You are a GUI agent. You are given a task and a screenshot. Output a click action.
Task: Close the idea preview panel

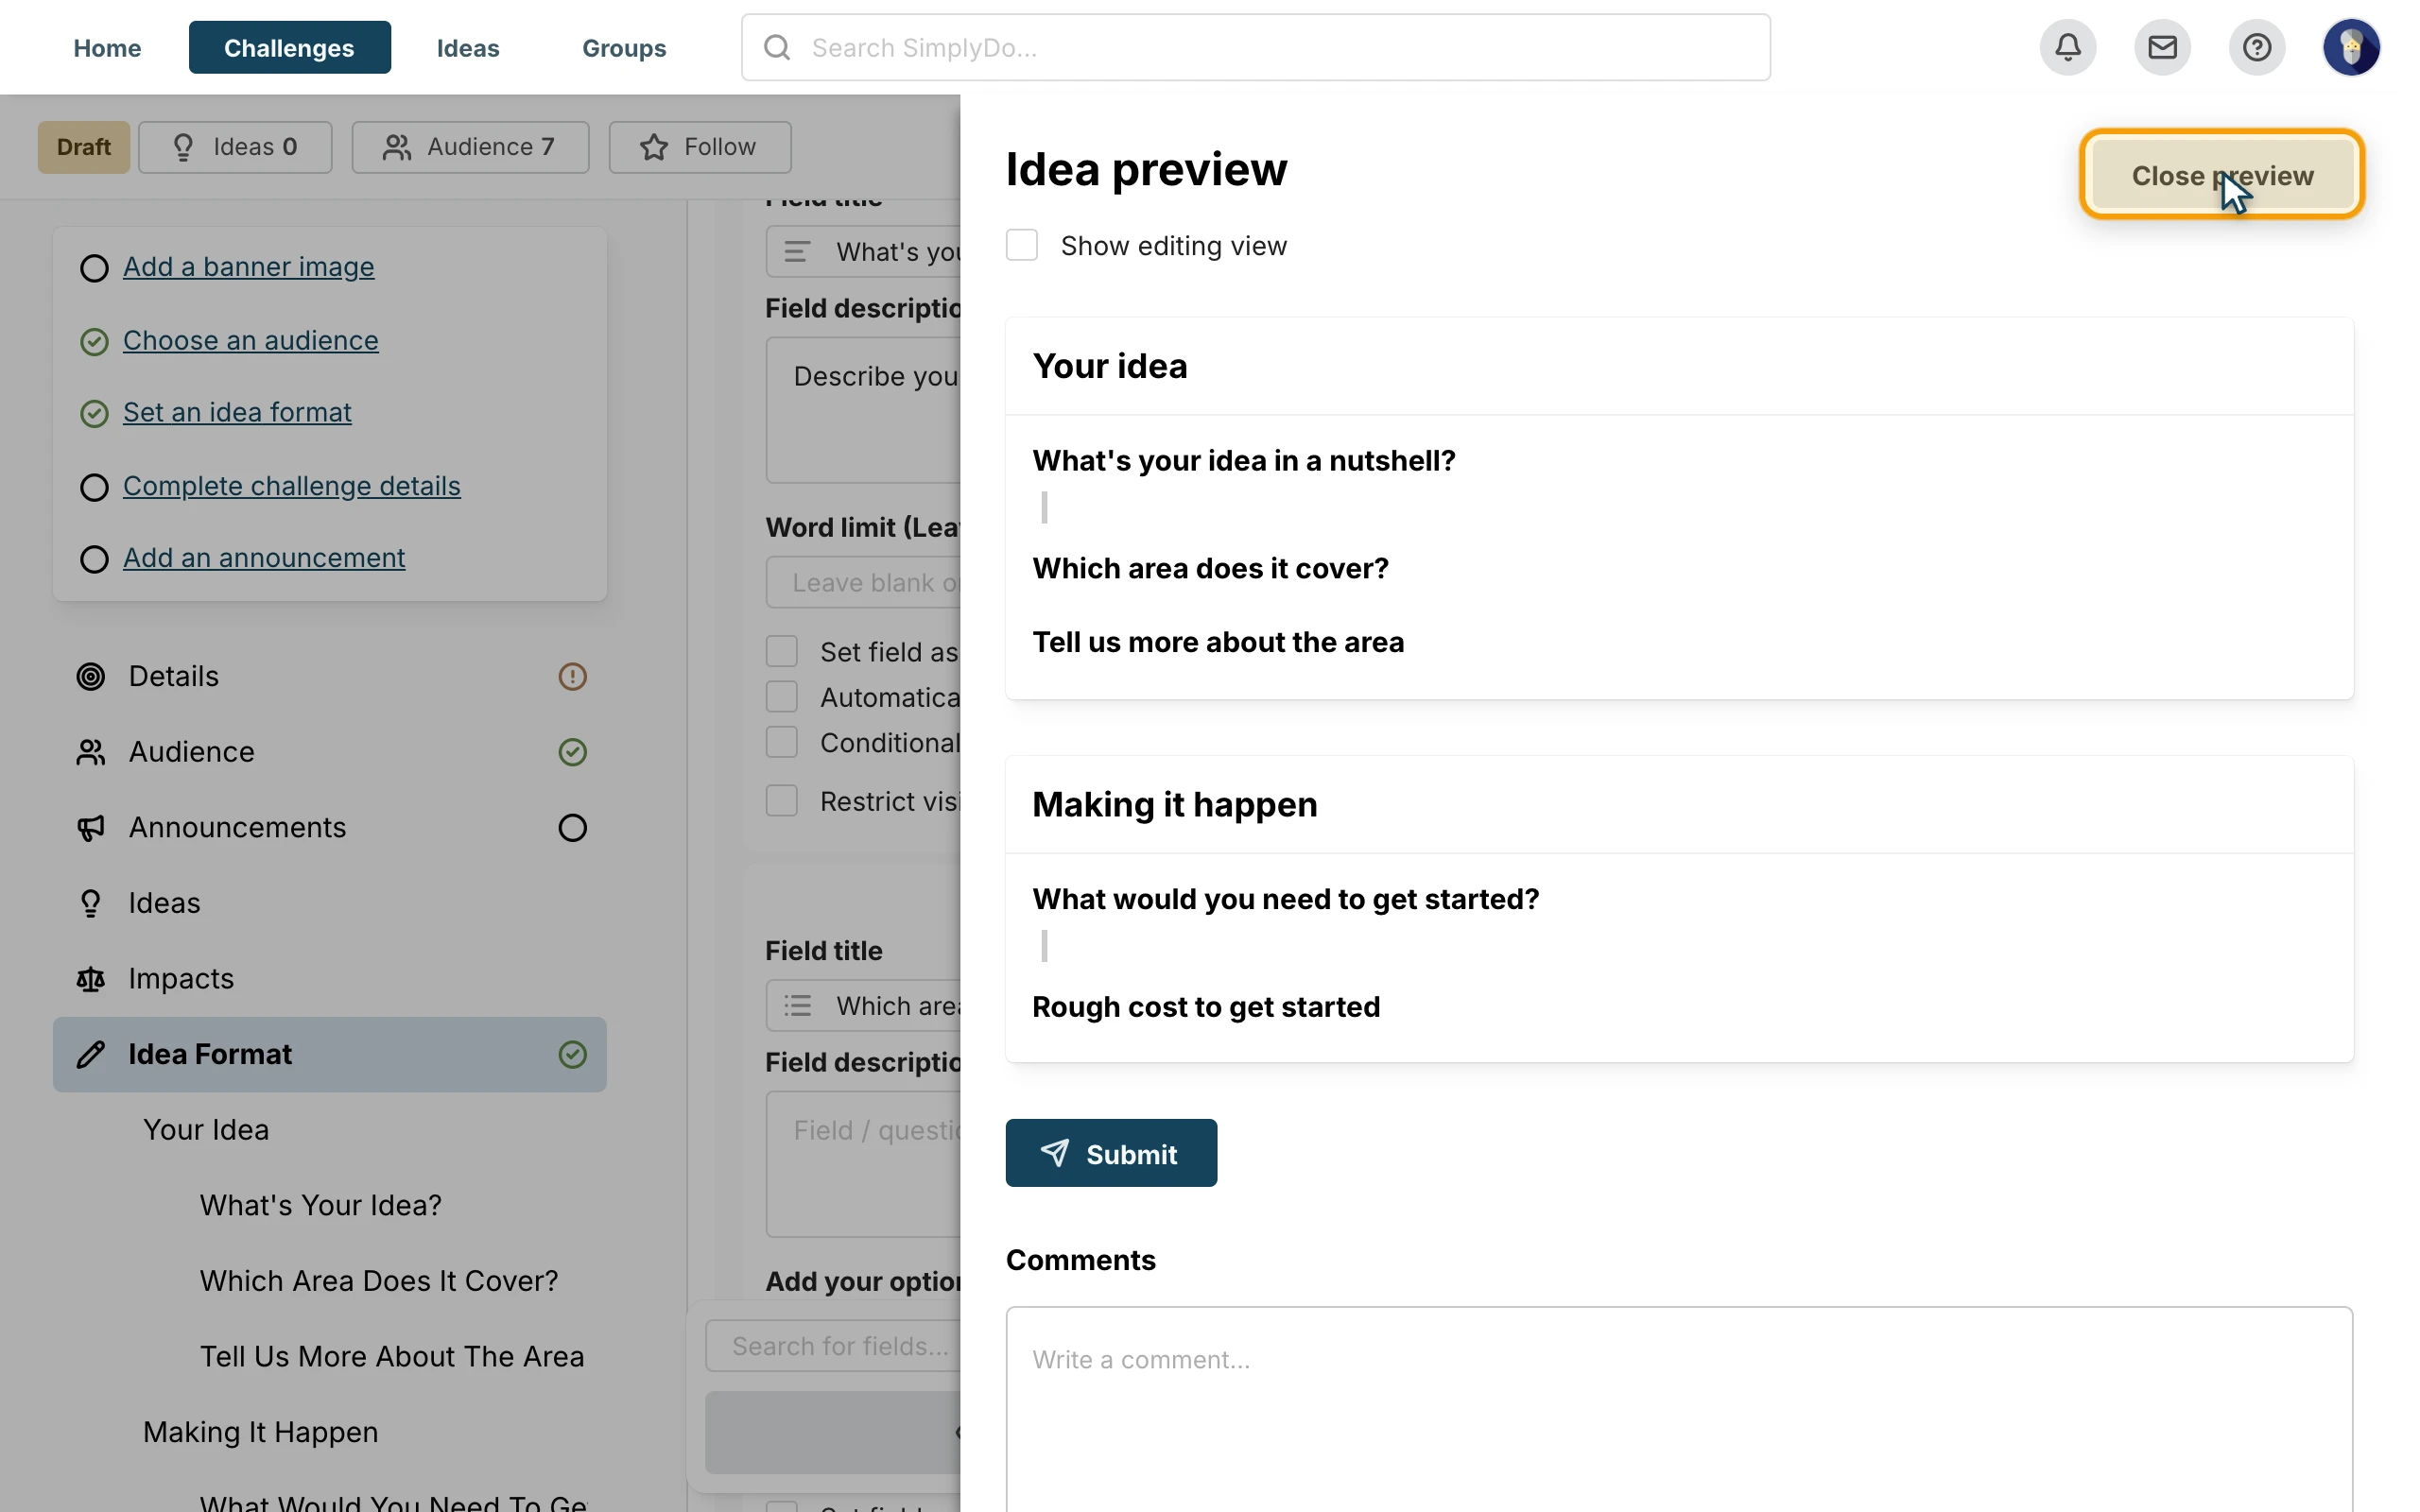click(2222, 175)
